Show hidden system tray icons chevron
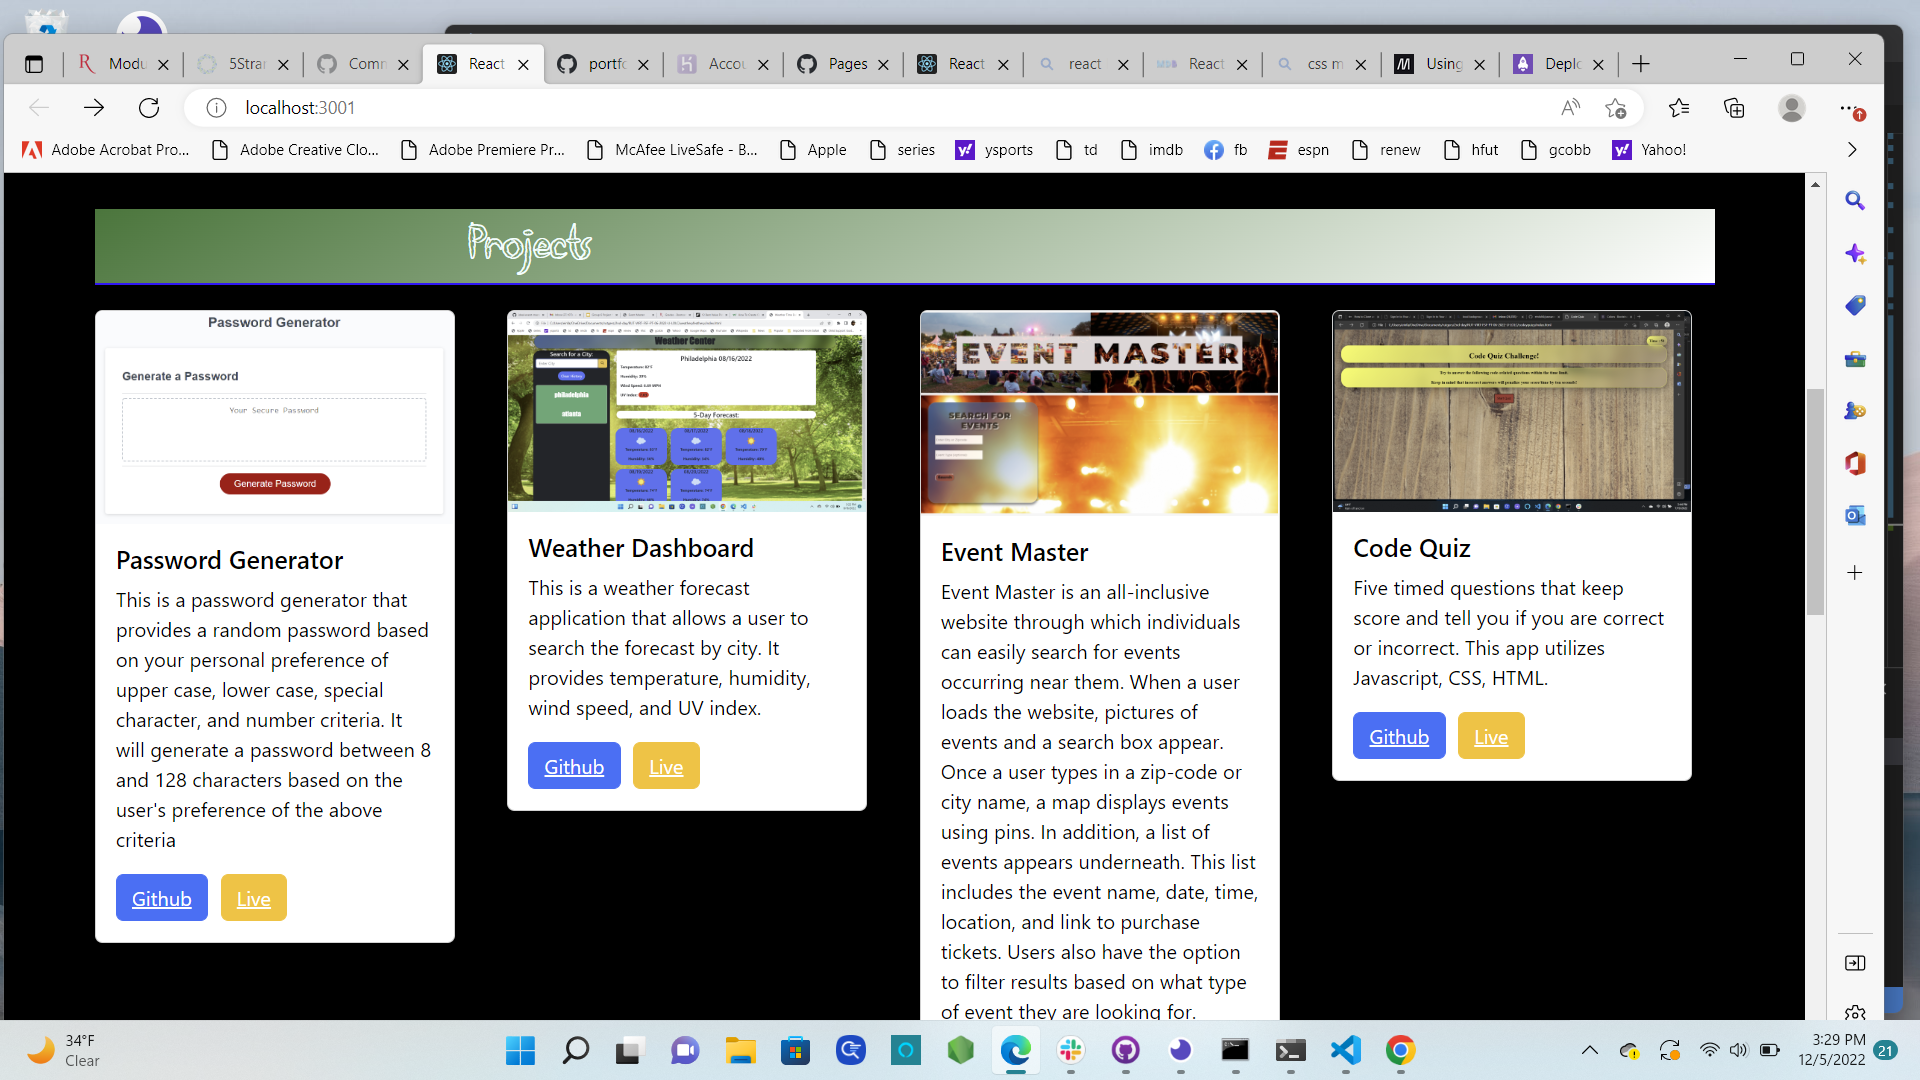This screenshot has height=1080, width=1920. pyautogui.click(x=1589, y=1050)
